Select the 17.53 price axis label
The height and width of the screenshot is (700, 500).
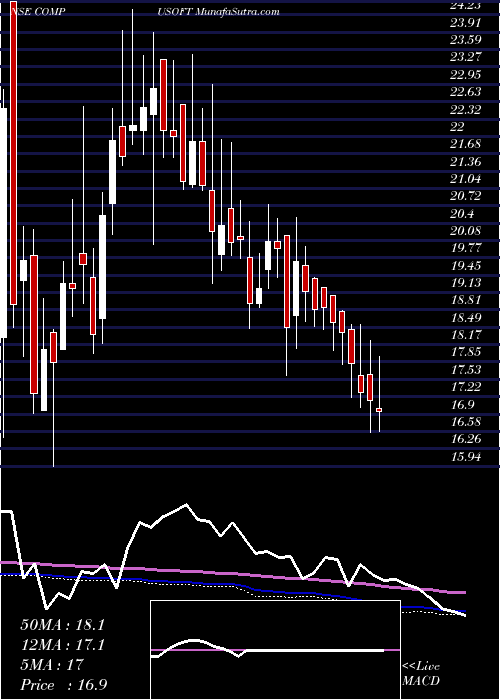point(466,370)
